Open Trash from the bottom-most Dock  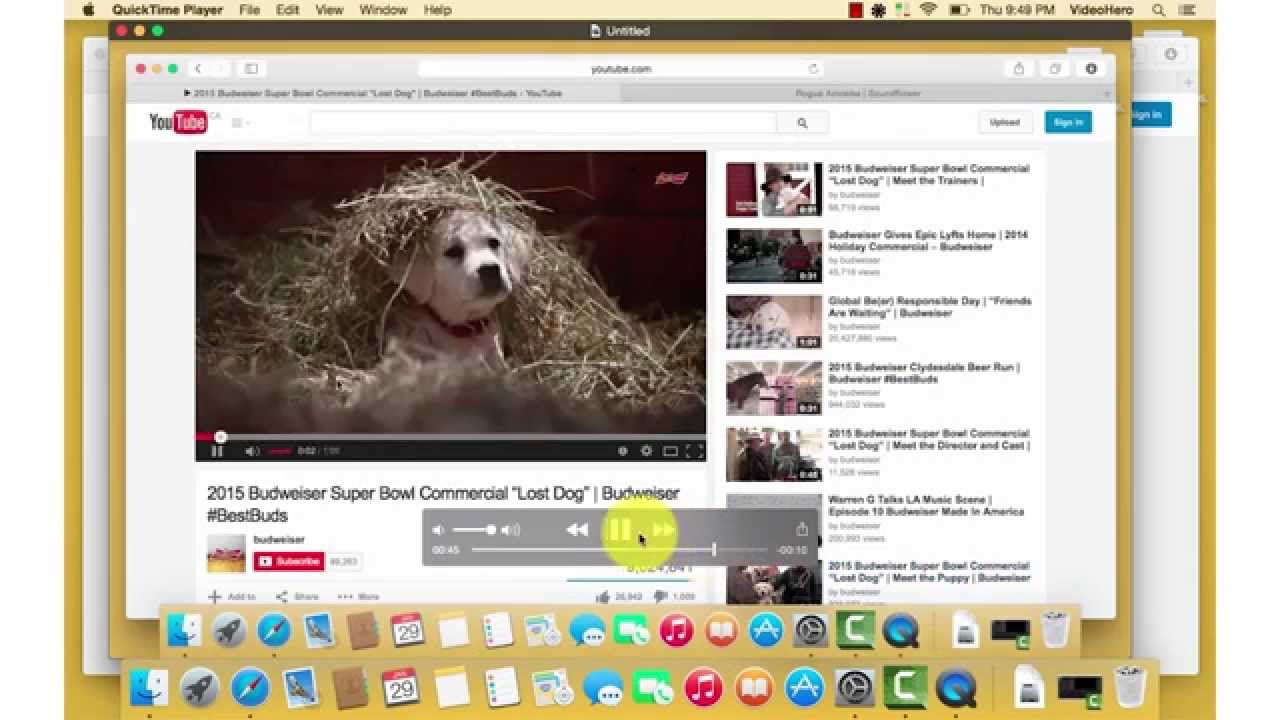click(x=1129, y=688)
